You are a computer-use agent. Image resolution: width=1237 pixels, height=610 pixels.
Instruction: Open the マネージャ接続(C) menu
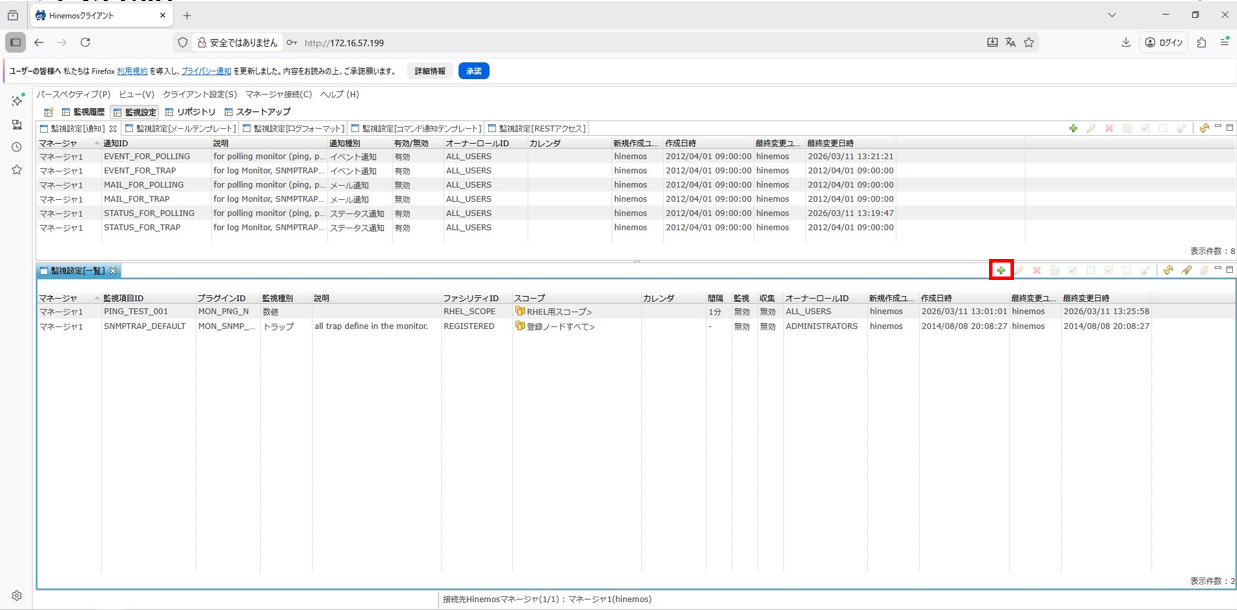[278, 94]
